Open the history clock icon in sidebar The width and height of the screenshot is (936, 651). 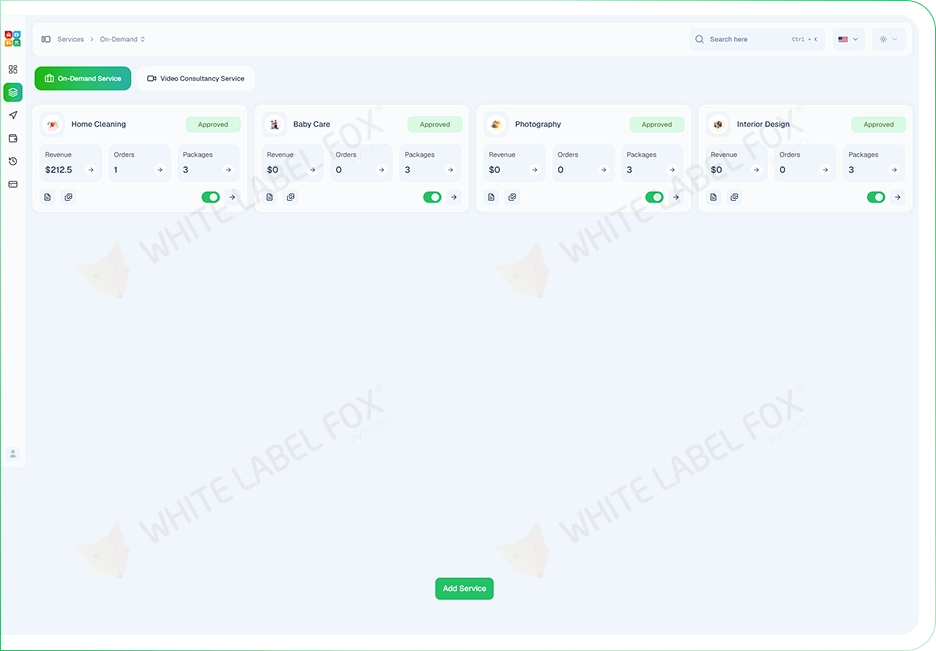click(x=13, y=161)
